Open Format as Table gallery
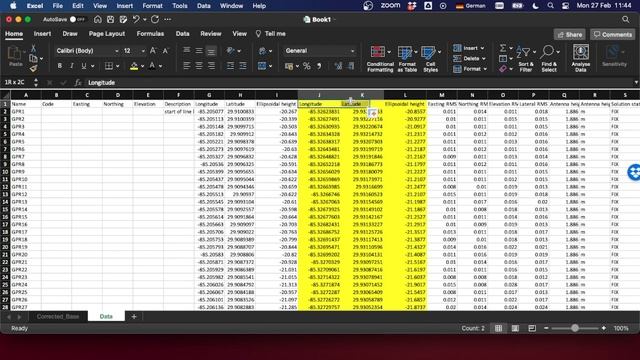Viewport: 640px width, 360px height. [x=407, y=59]
